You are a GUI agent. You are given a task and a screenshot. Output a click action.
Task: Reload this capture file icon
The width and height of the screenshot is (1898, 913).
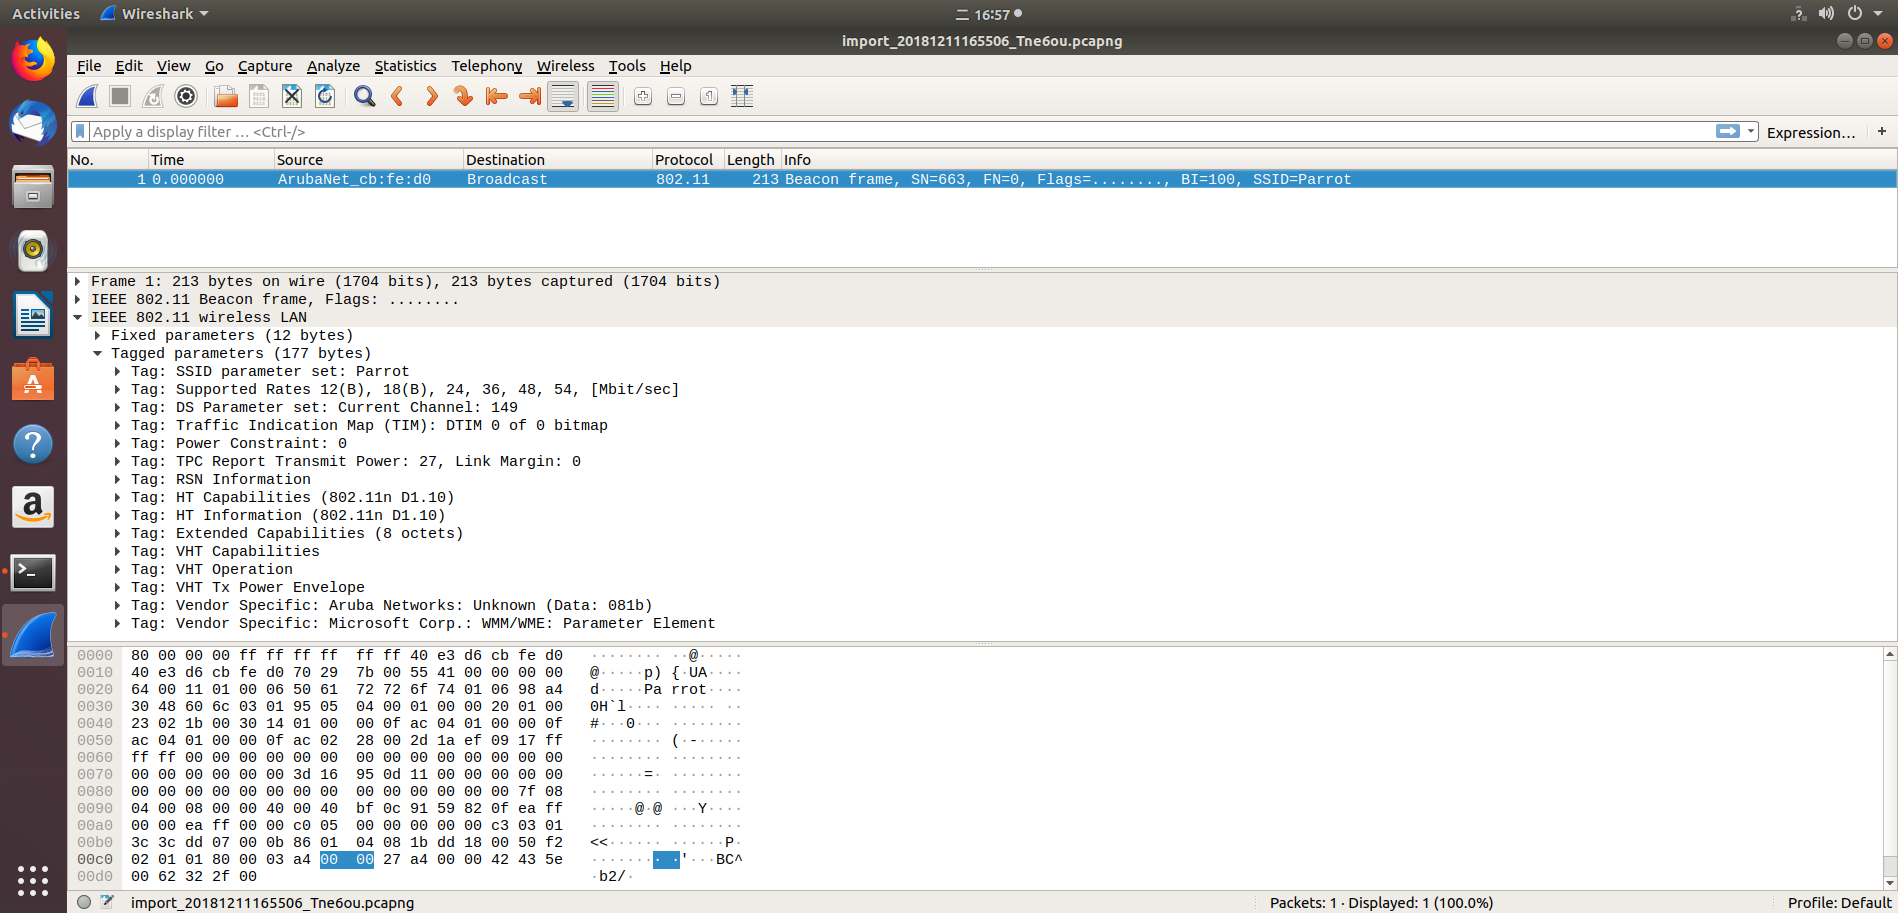tap(325, 96)
